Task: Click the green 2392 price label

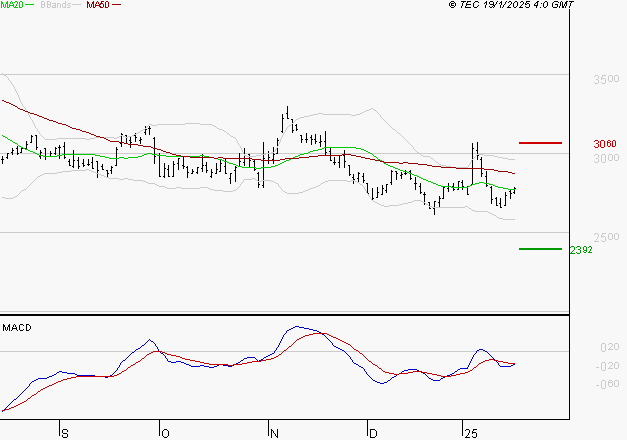Action: [581, 250]
